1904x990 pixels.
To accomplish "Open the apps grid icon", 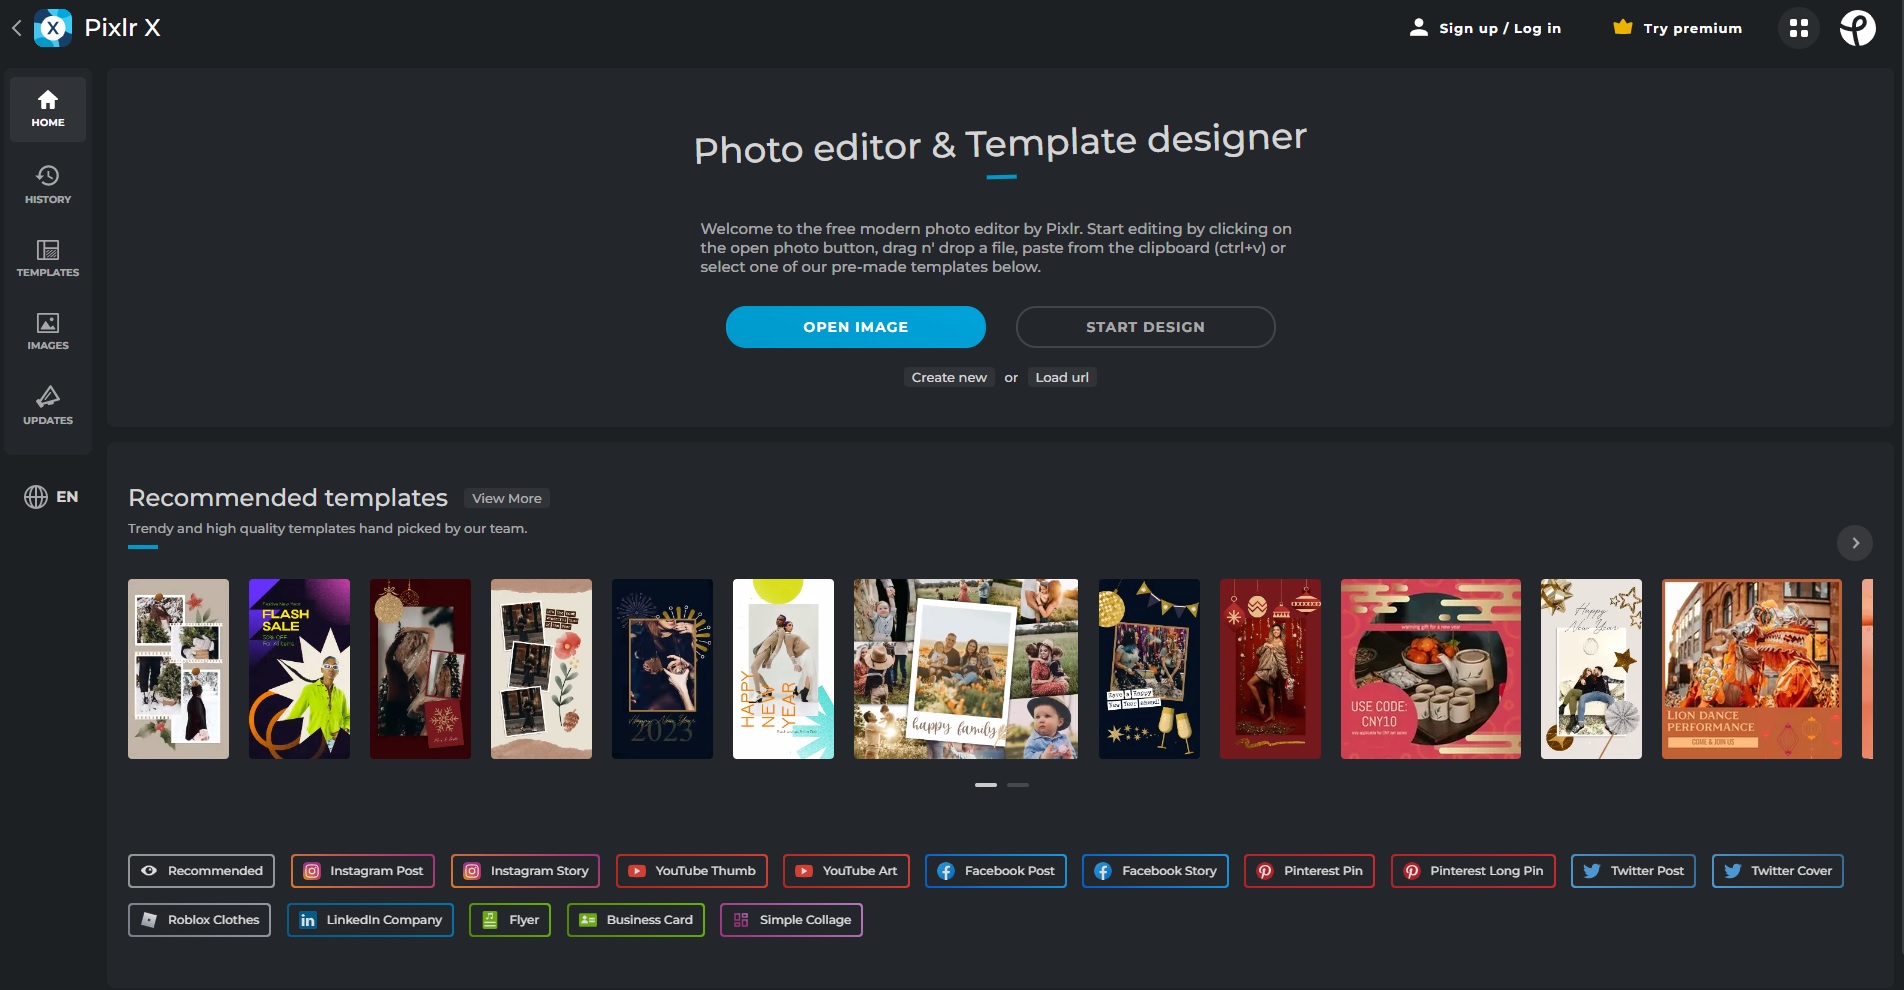I will [1798, 28].
